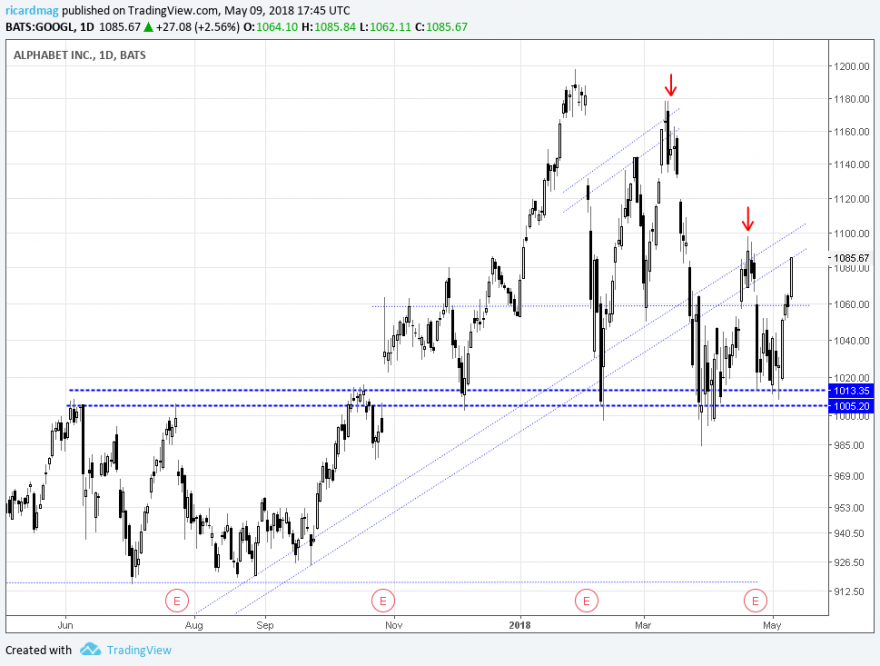The width and height of the screenshot is (880, 666).
Task: Click the 969.00 price axis label
Action: click(x=850, y=476)
